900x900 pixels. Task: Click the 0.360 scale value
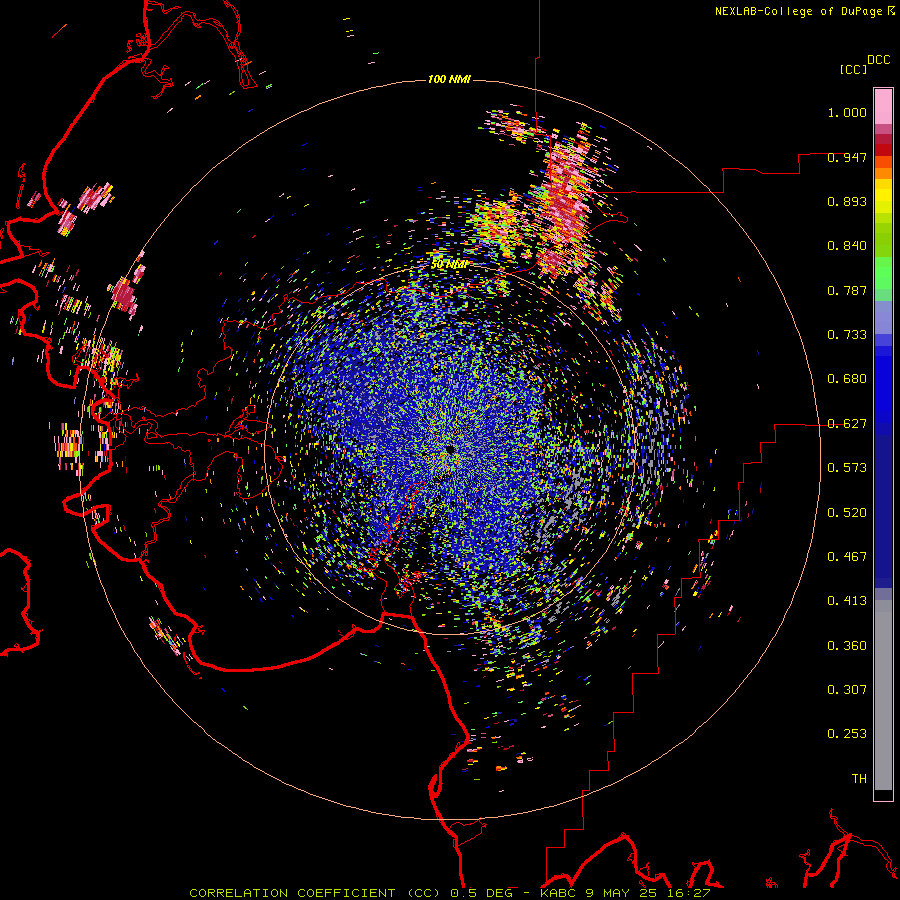click(847, 646)
